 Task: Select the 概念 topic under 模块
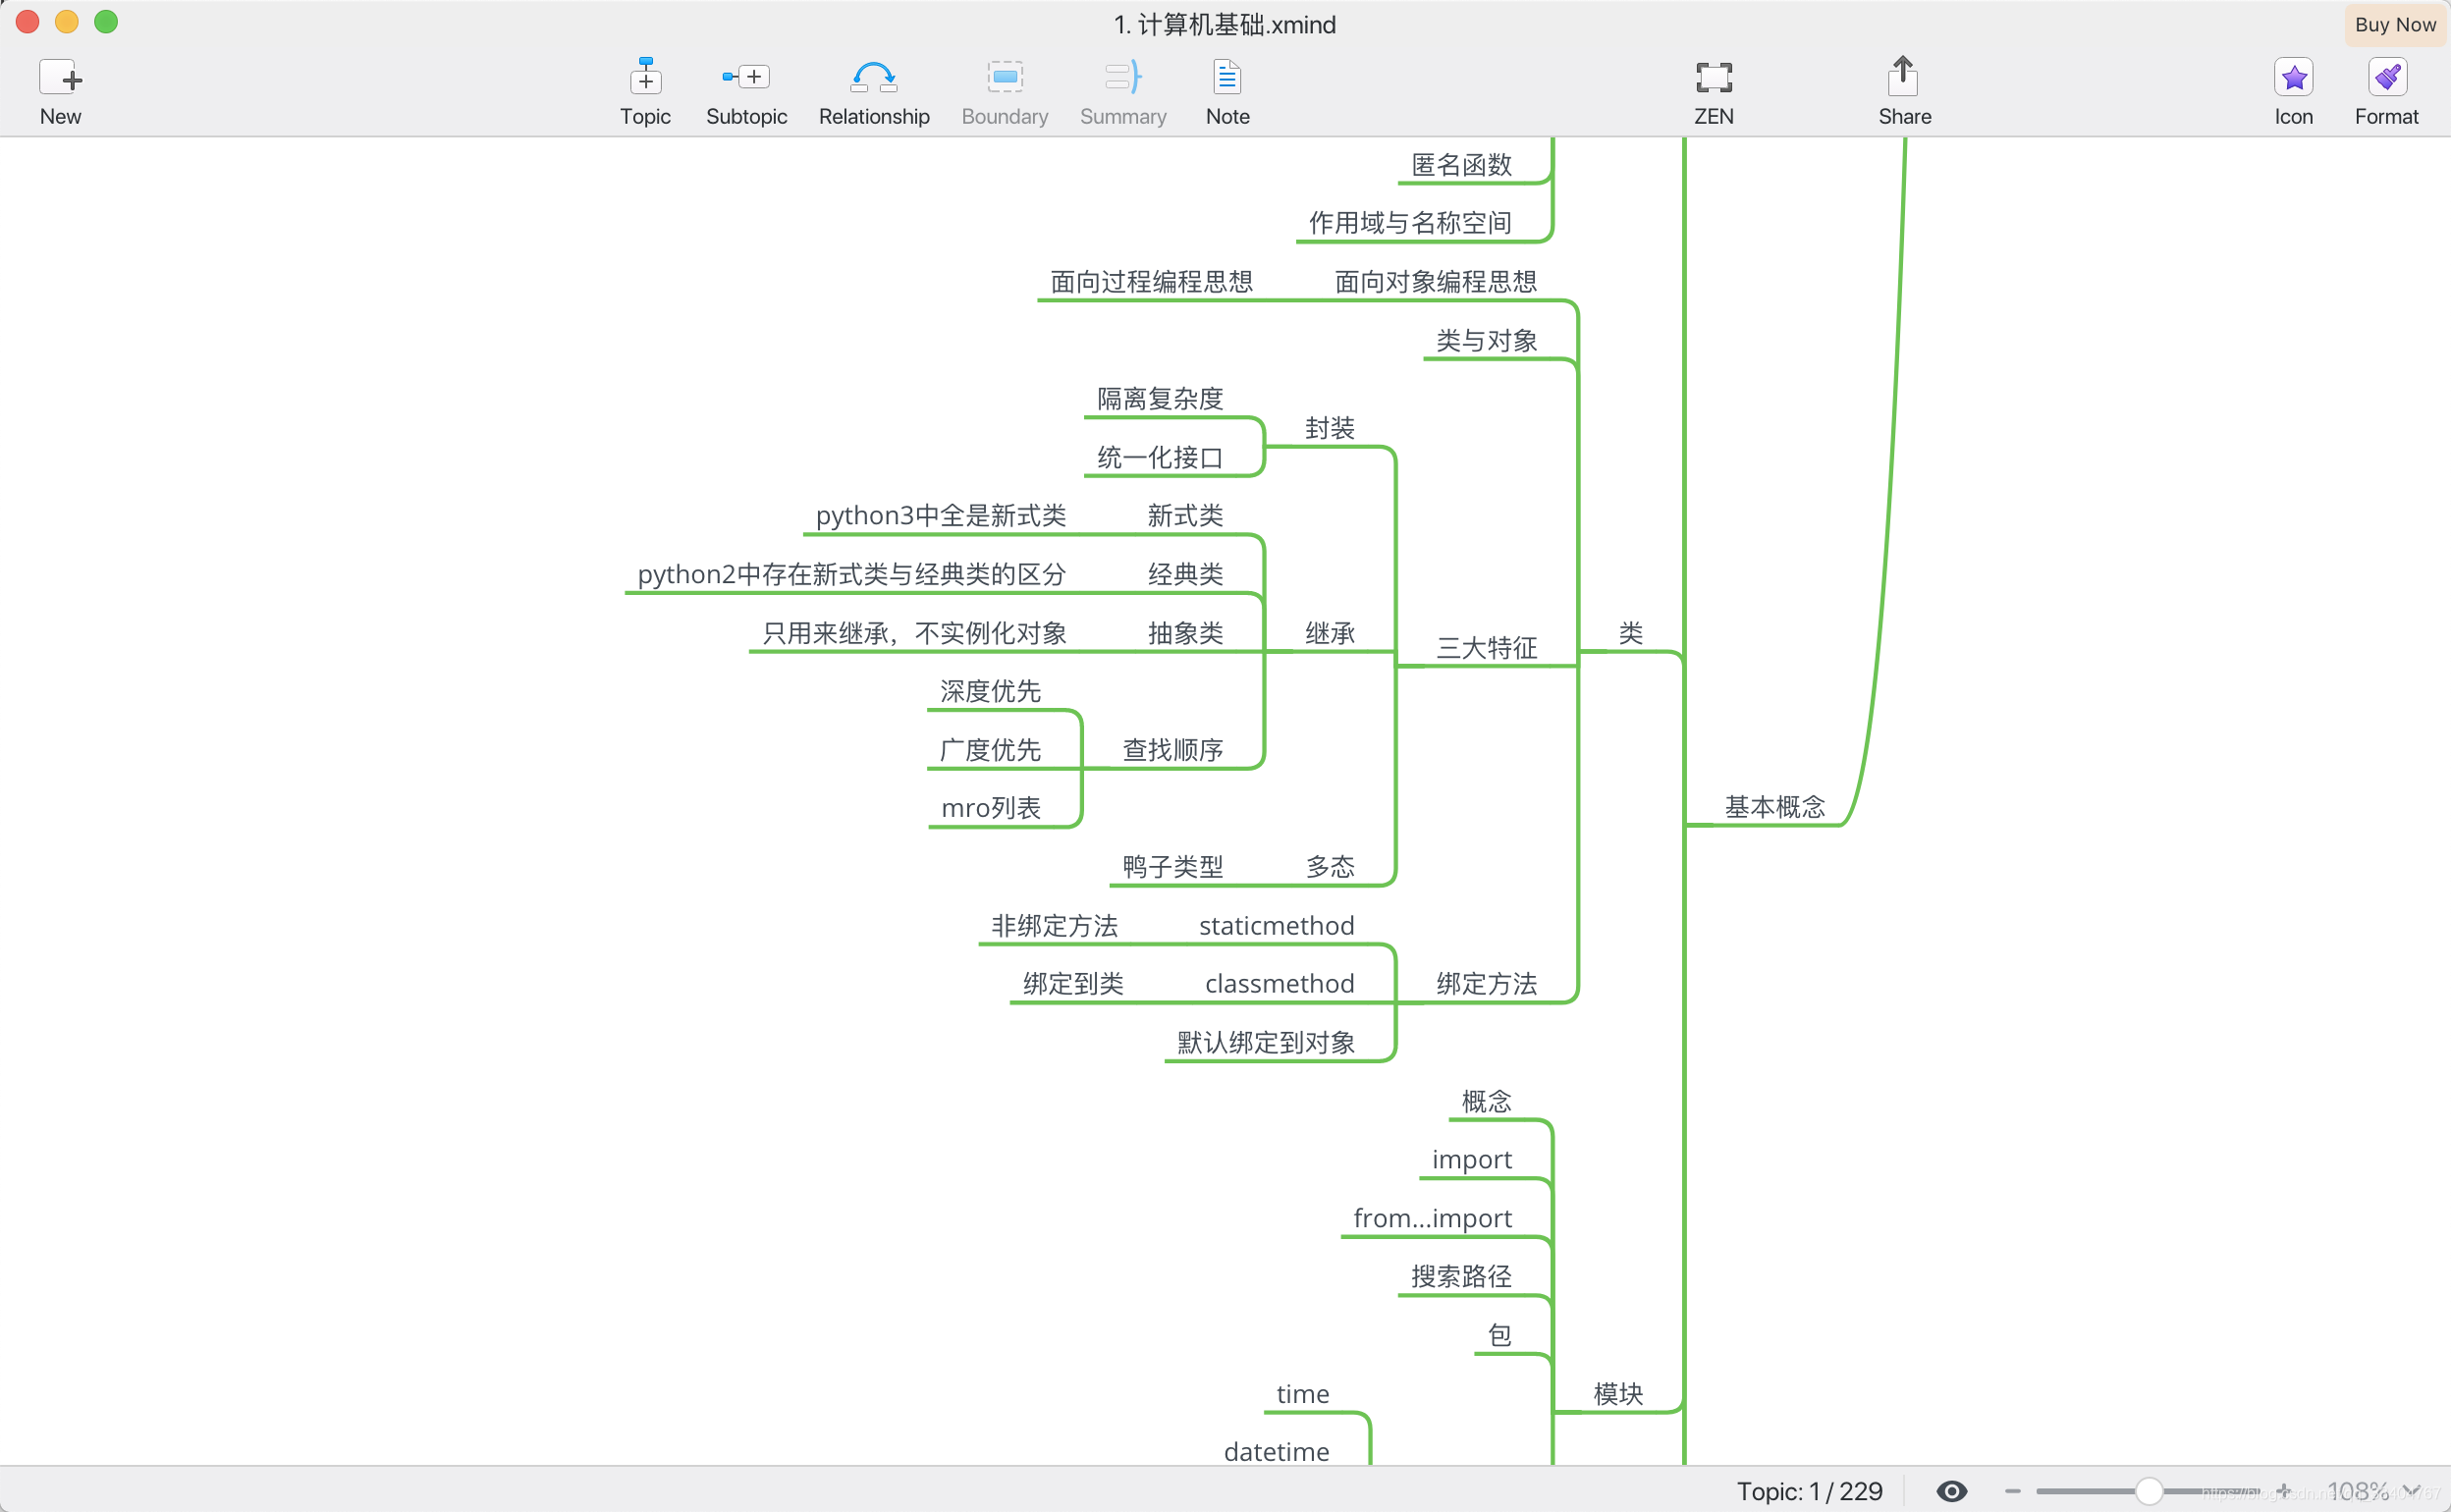pos(1486,1101)
